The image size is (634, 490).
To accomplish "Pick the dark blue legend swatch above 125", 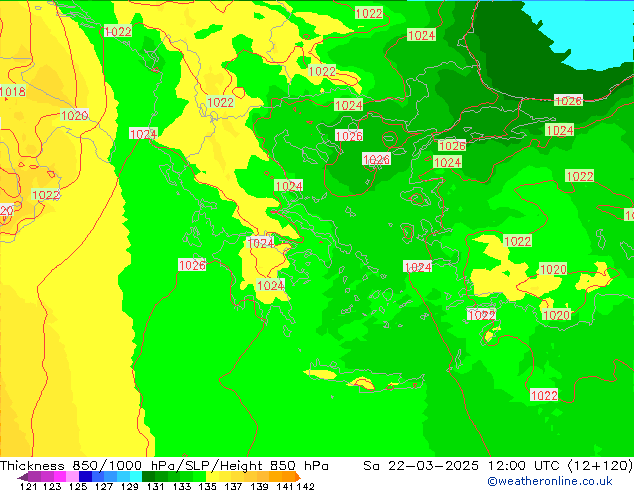I will click(85, 477).
